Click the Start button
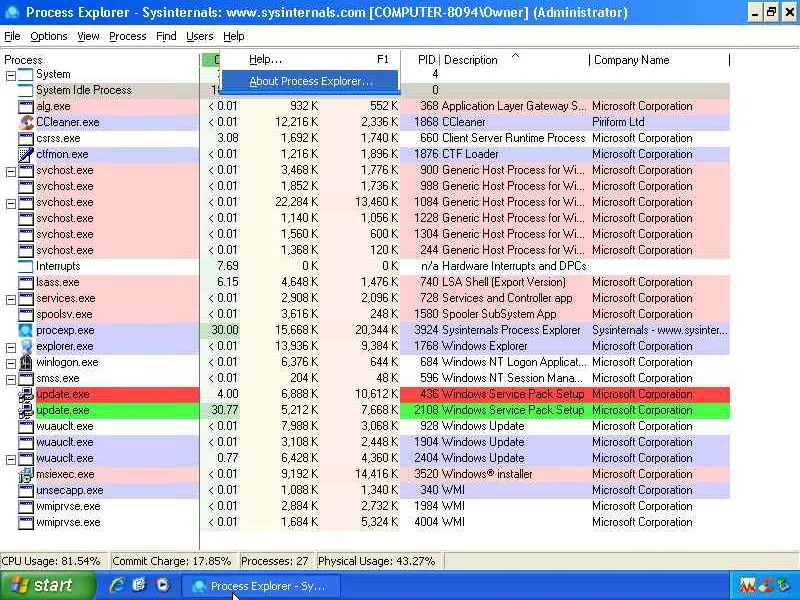The width and height of the screenshot is (800, 600). pyautogui.click(x=48, y=585)
